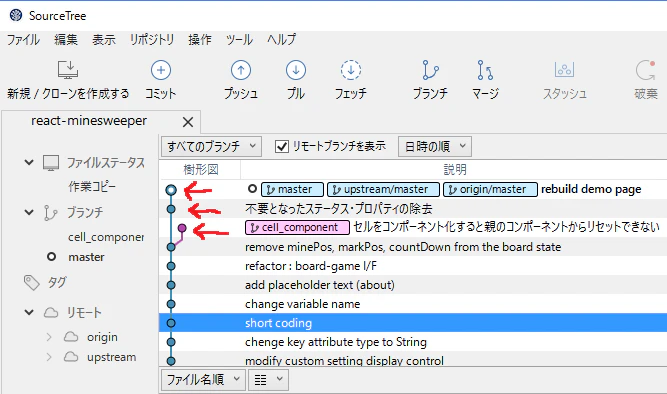Click the monitor icon beside ファイルステータス
This screenshot has height=394, width=667.
51,163
